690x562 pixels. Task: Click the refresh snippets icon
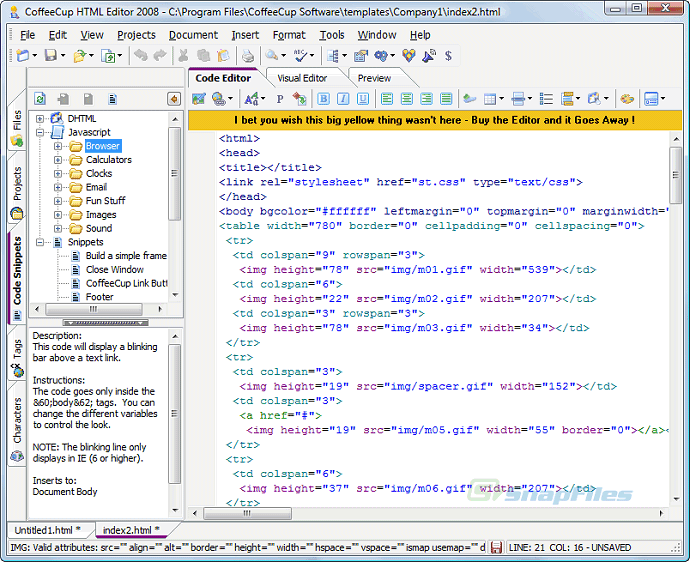[x=40, y=99]
